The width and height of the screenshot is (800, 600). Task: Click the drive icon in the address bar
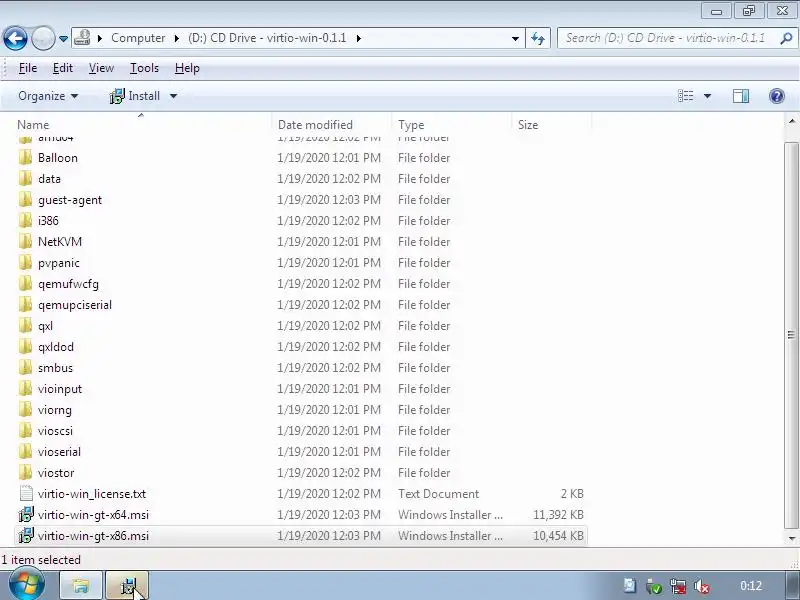tap(82, 38)
